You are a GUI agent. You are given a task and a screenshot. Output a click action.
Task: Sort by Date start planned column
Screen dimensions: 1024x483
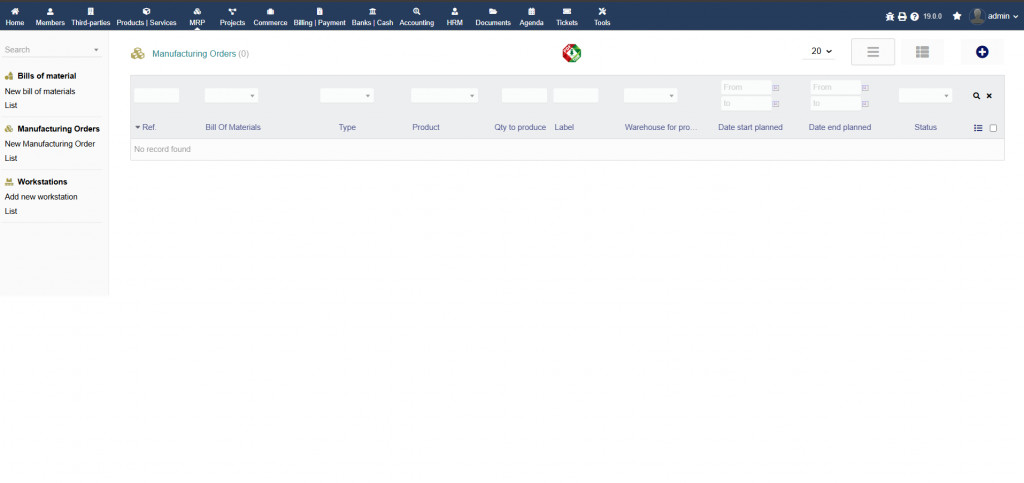tap(750, 127)
